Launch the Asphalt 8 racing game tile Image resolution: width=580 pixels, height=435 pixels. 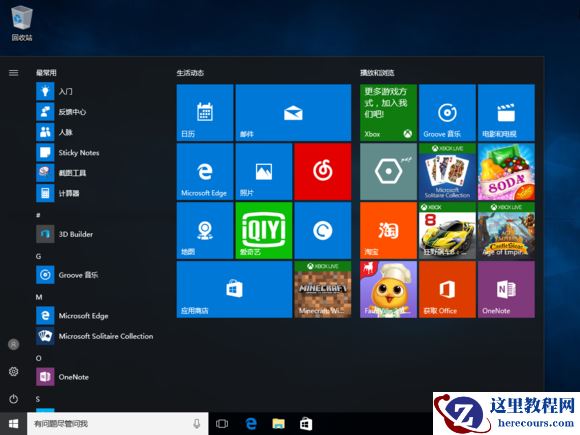pyautogui.click(x=447, y=230)
